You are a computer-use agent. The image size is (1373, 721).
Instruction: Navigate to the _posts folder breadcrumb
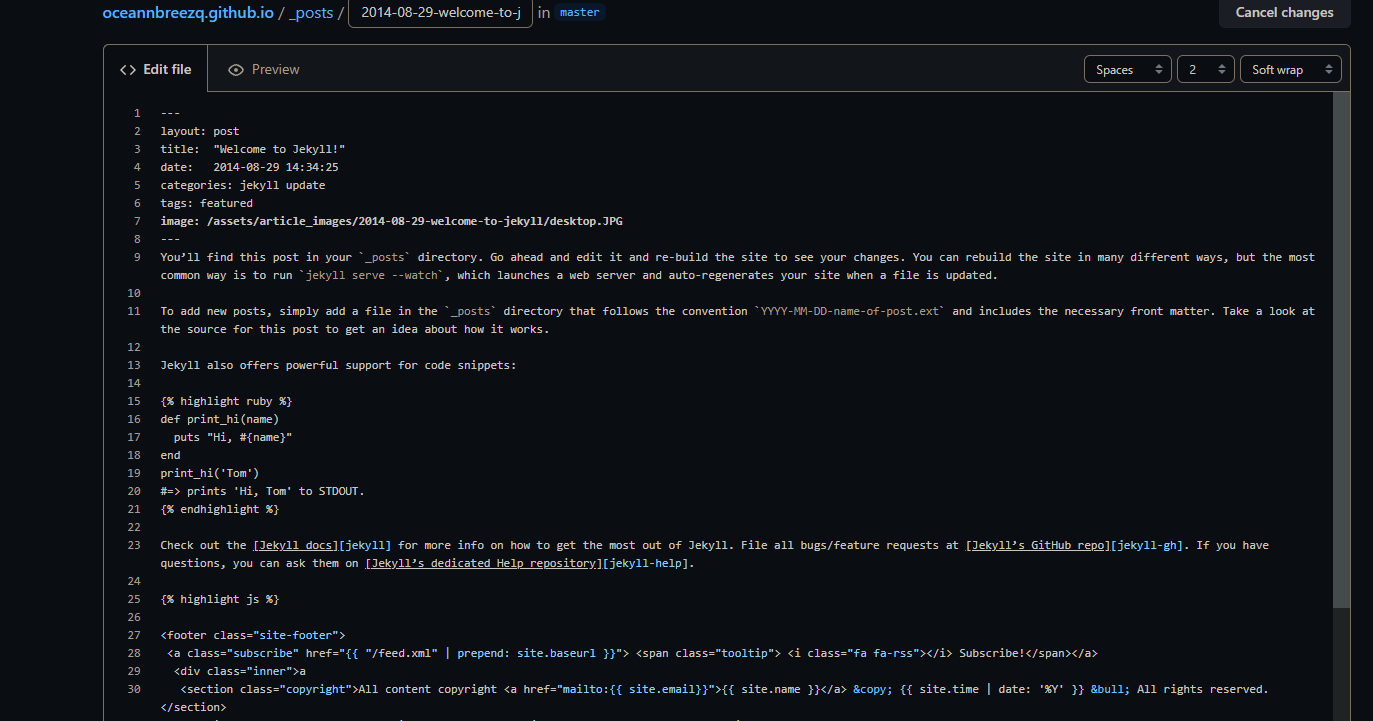(311, 13)
